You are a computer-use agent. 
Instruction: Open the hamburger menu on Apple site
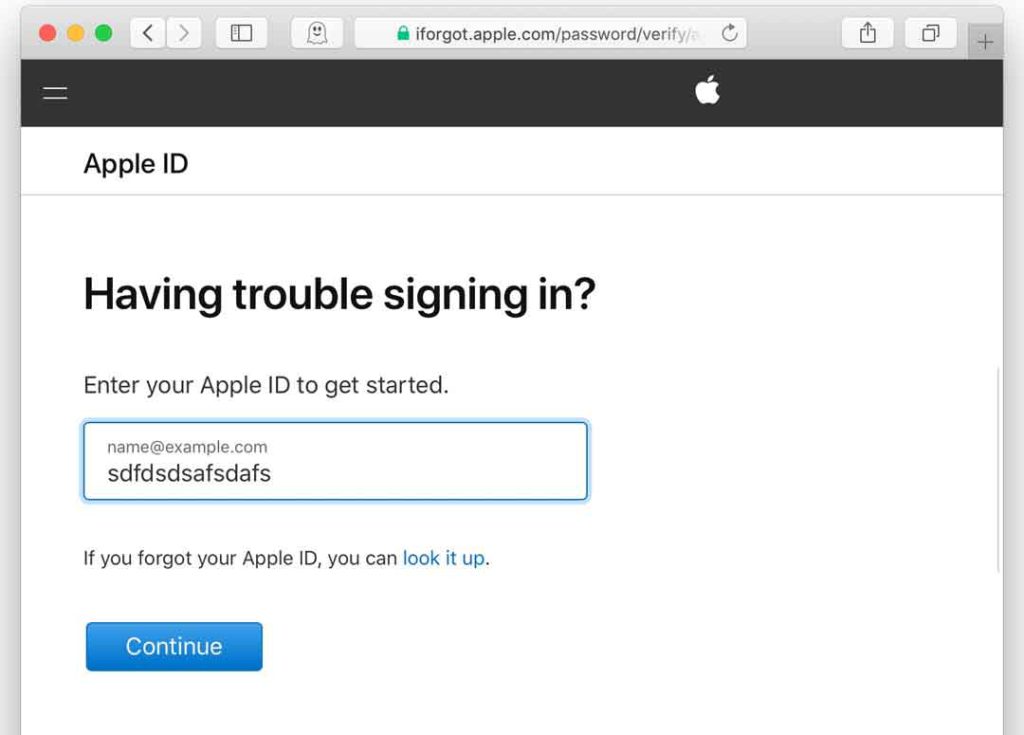point(55,93)
